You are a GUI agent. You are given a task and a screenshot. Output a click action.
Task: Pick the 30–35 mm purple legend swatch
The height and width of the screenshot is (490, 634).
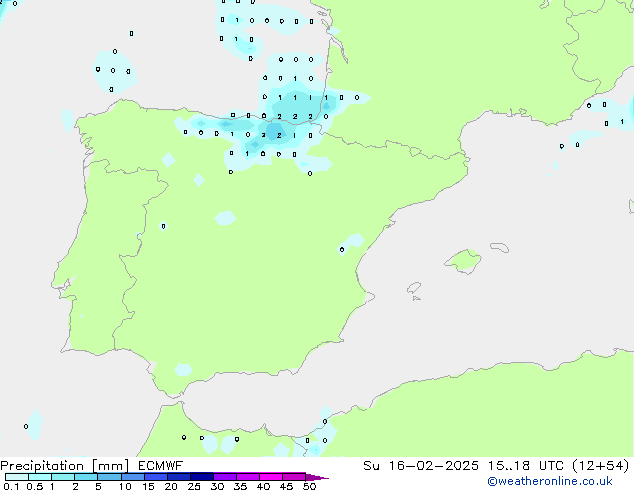(225, 477)
